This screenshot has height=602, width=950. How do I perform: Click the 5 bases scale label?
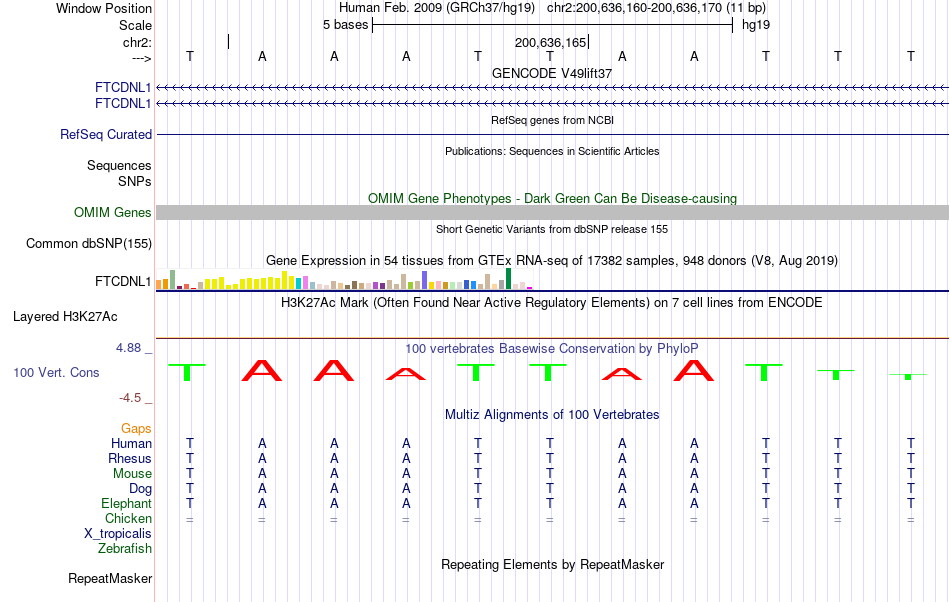345,25
